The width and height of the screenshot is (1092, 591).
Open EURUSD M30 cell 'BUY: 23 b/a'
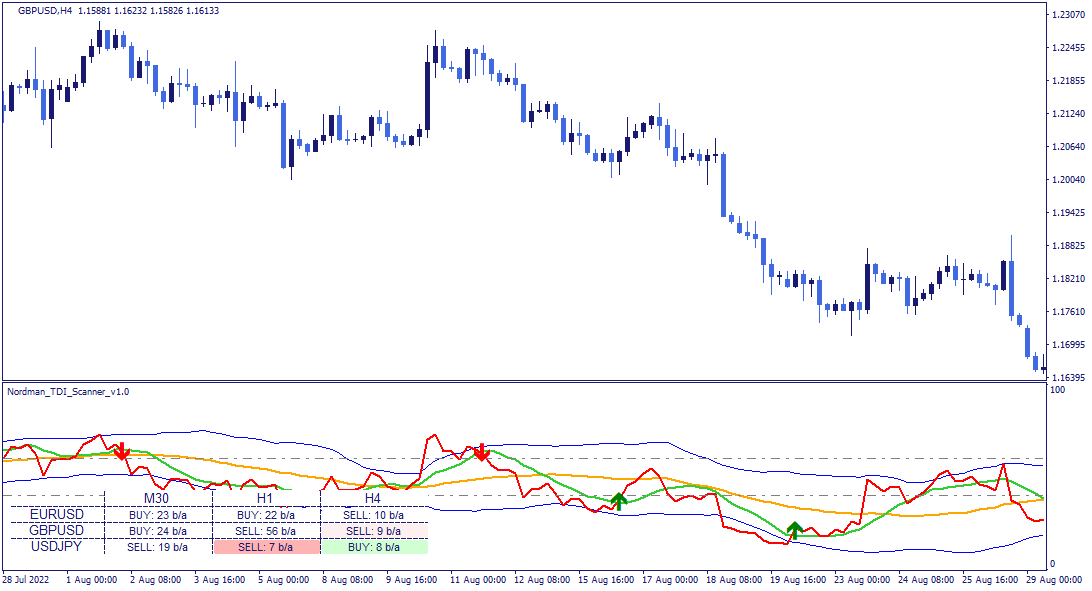pyautogui.click(x=158, y=515)
